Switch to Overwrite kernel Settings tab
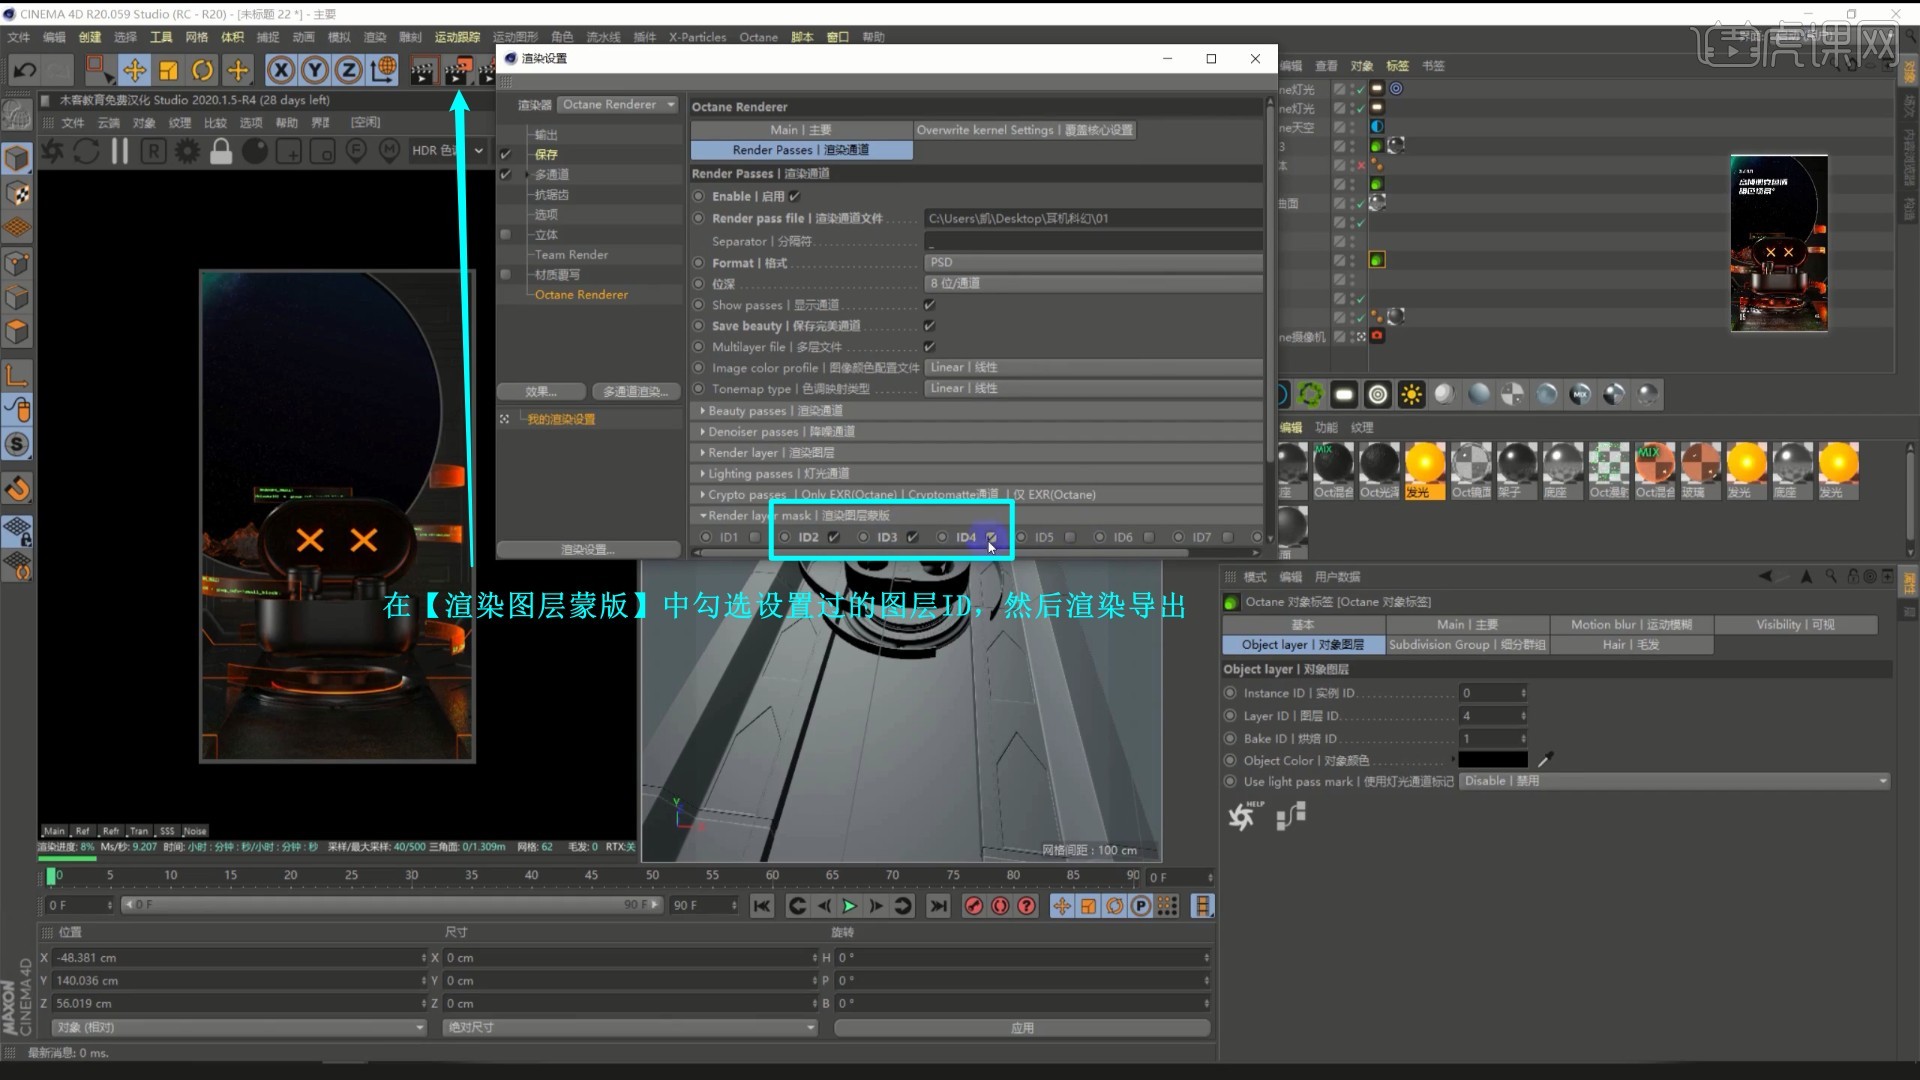 1024,130
